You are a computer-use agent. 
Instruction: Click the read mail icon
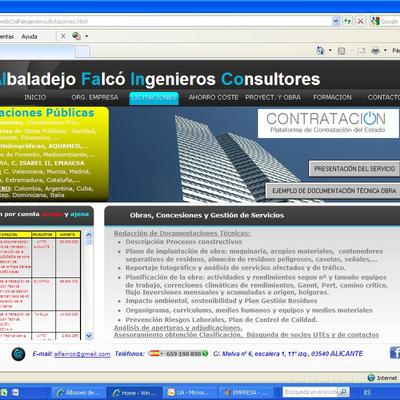(x=362, y=51)
